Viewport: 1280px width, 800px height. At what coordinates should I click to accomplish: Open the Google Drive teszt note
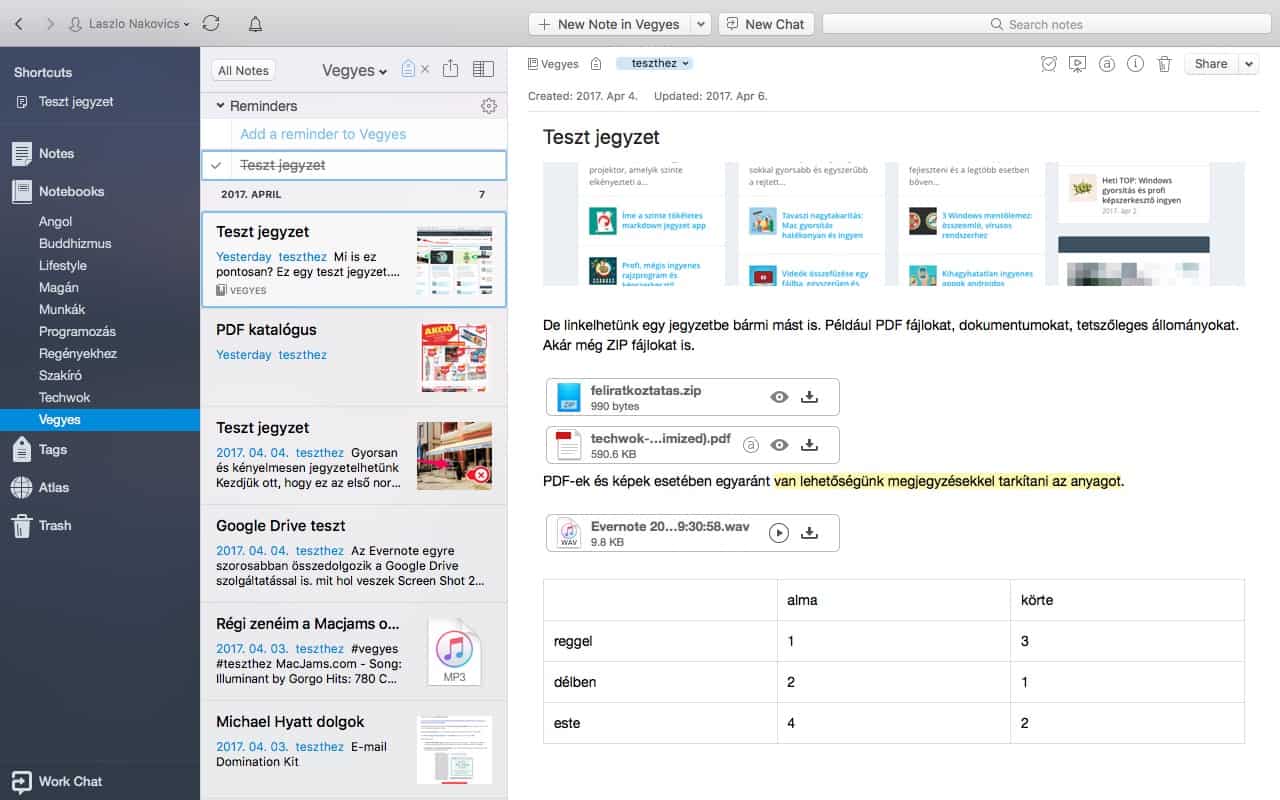(354, 554)
